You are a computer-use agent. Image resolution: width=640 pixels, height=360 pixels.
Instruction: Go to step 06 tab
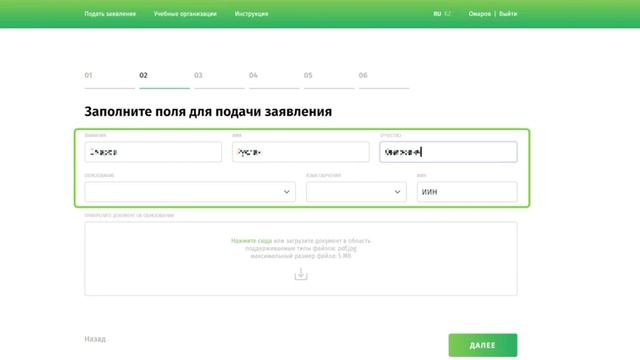tap(384, 79)
